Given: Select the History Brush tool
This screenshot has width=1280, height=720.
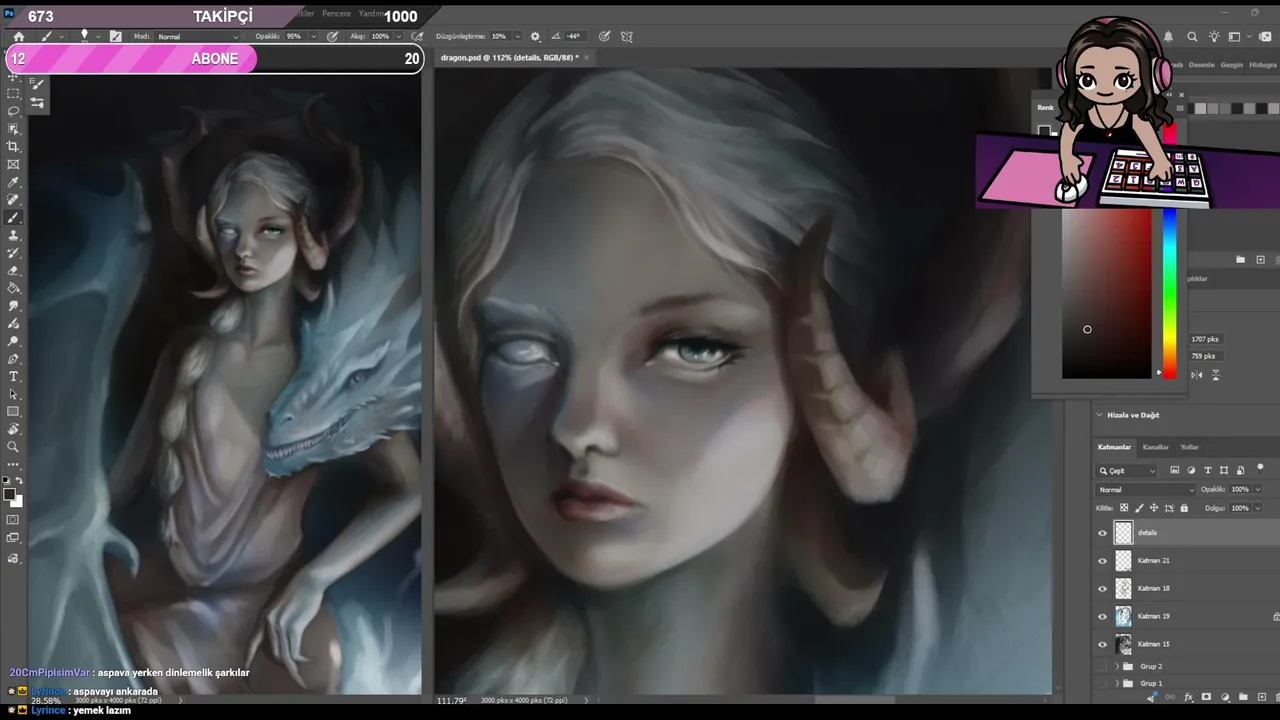Looking at the screenshot, I should 13,253.
